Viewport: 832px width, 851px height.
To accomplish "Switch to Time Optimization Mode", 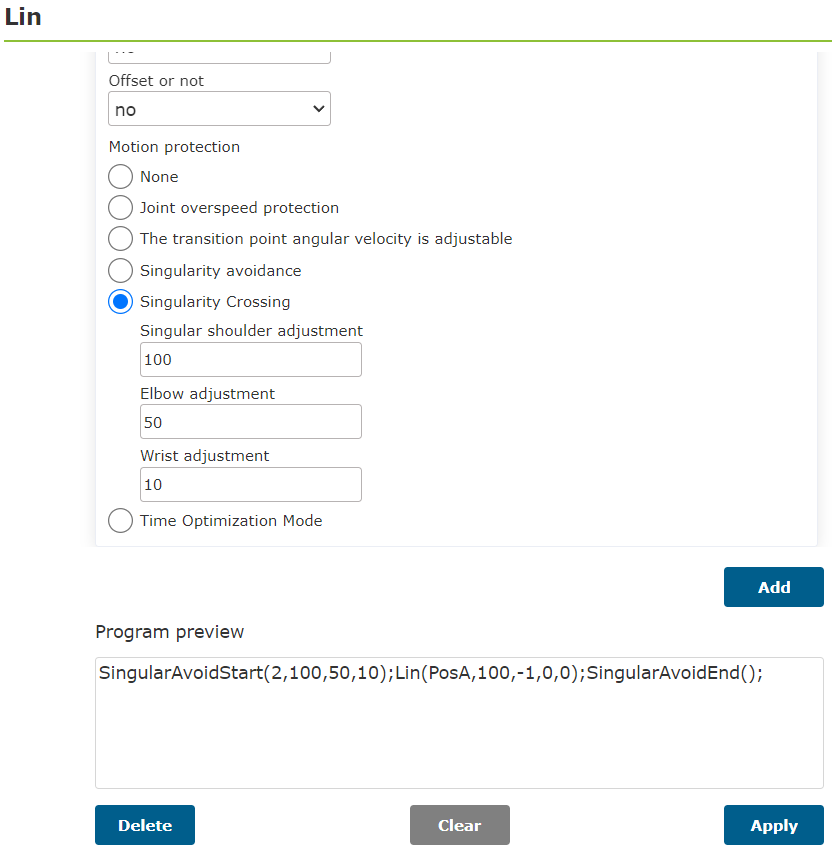I will (120, 520).
